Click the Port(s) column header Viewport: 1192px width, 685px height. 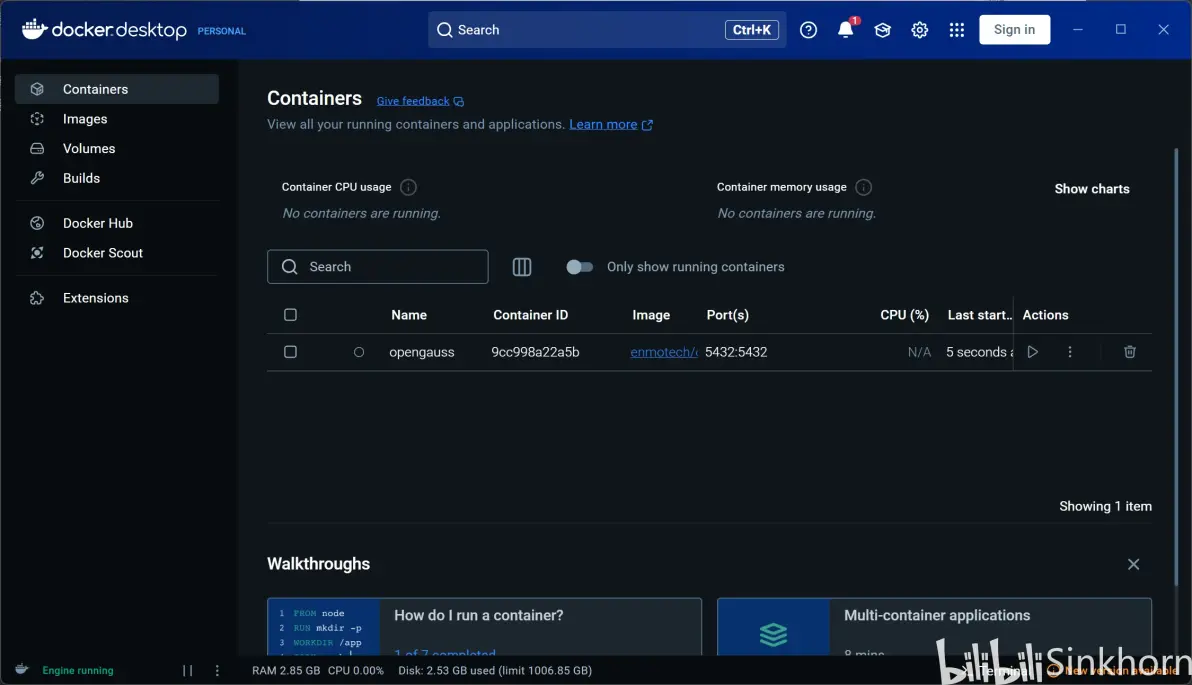[x=728, y=315]
